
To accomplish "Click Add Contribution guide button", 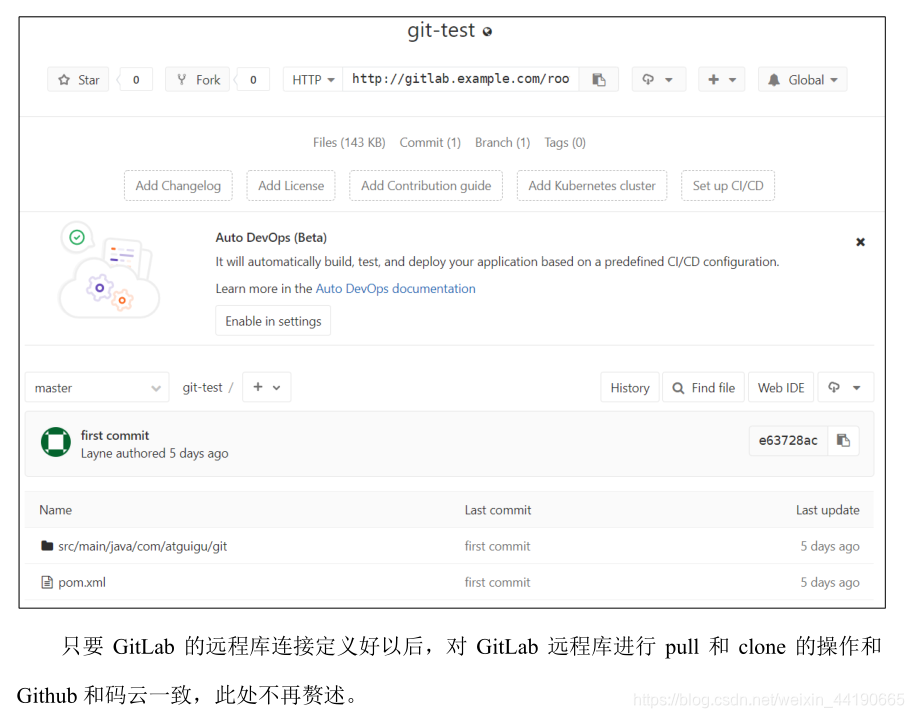I will 426,186.
